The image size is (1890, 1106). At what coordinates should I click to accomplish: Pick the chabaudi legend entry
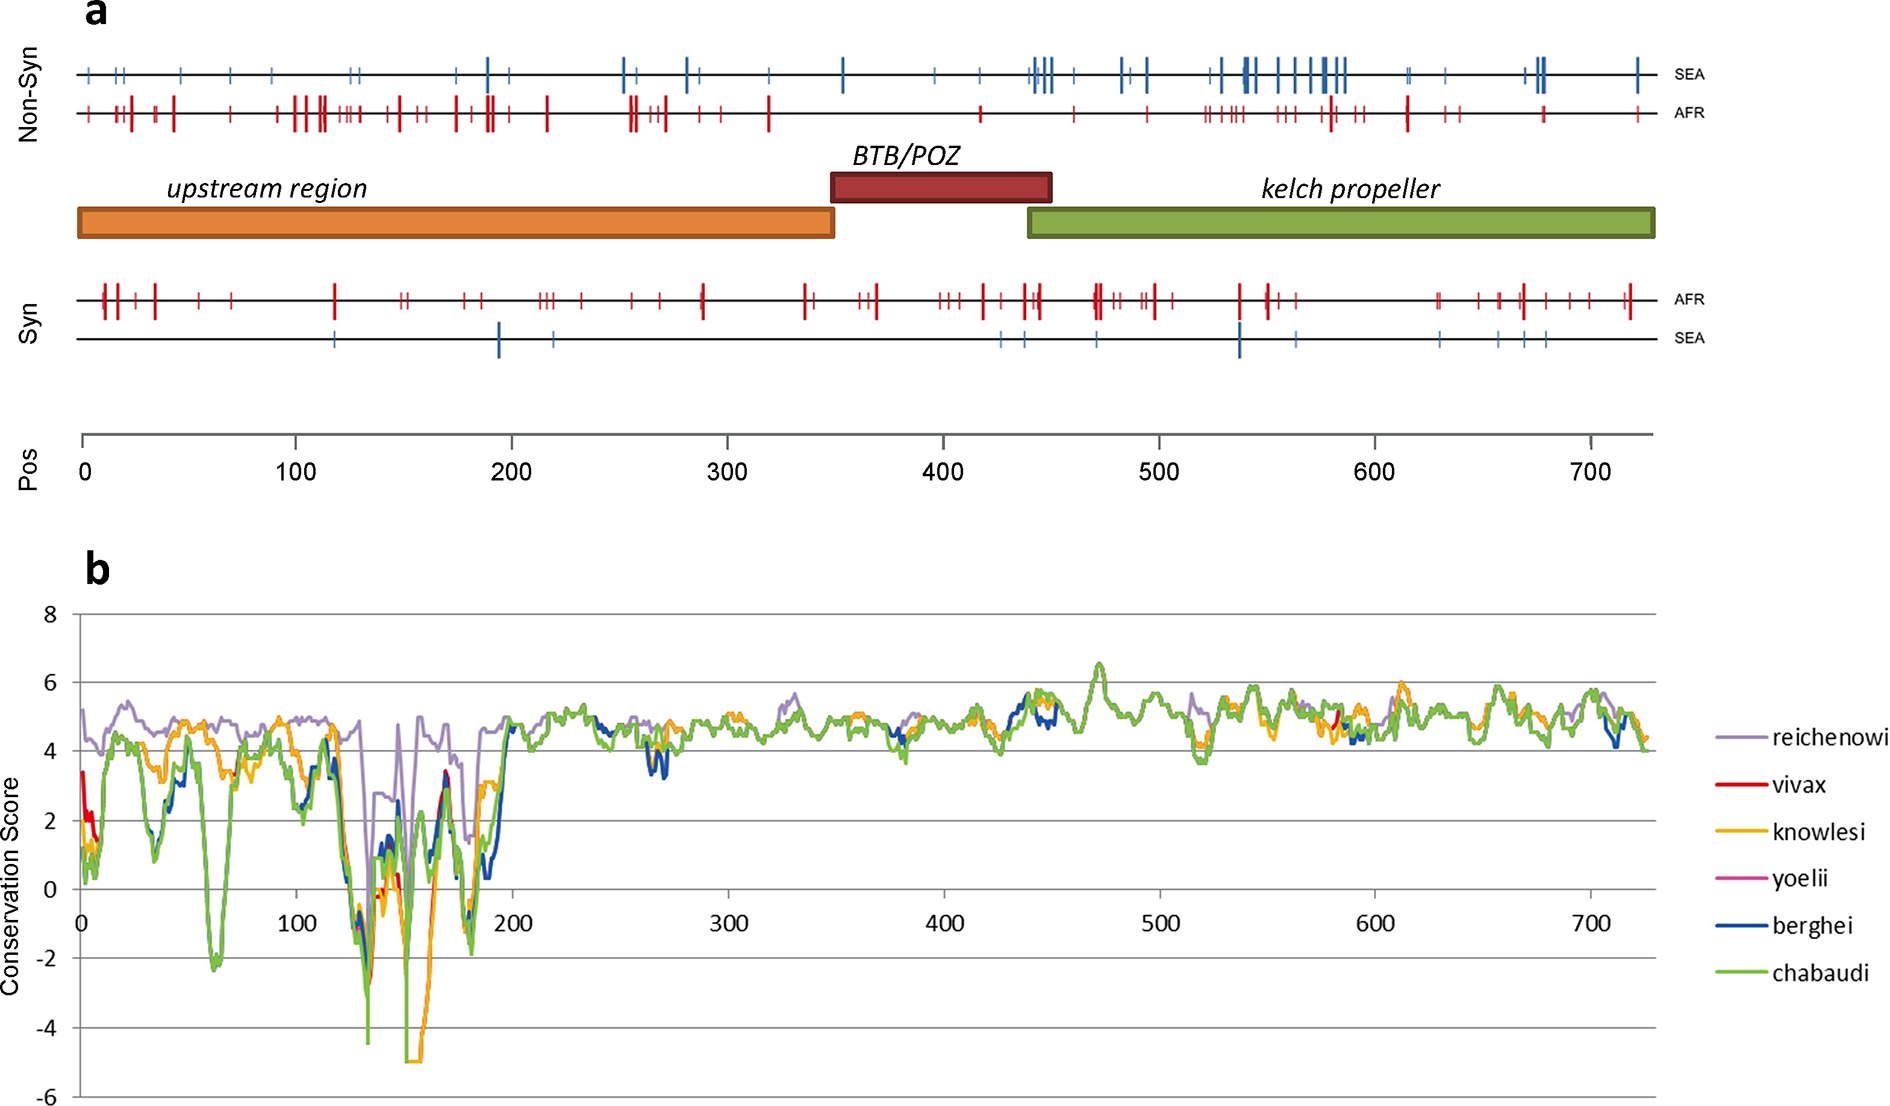pyautogui.click(x=1819, y=973)
